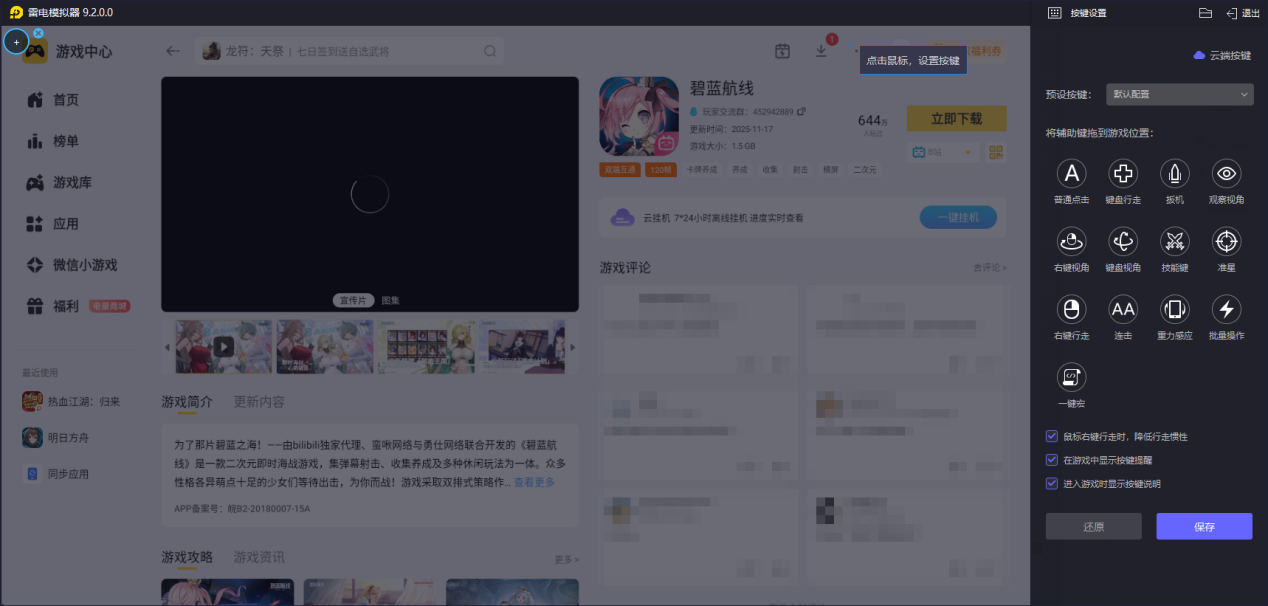
Task: Click the 卡牌养成 tag
Action: [x=701, y=170]
